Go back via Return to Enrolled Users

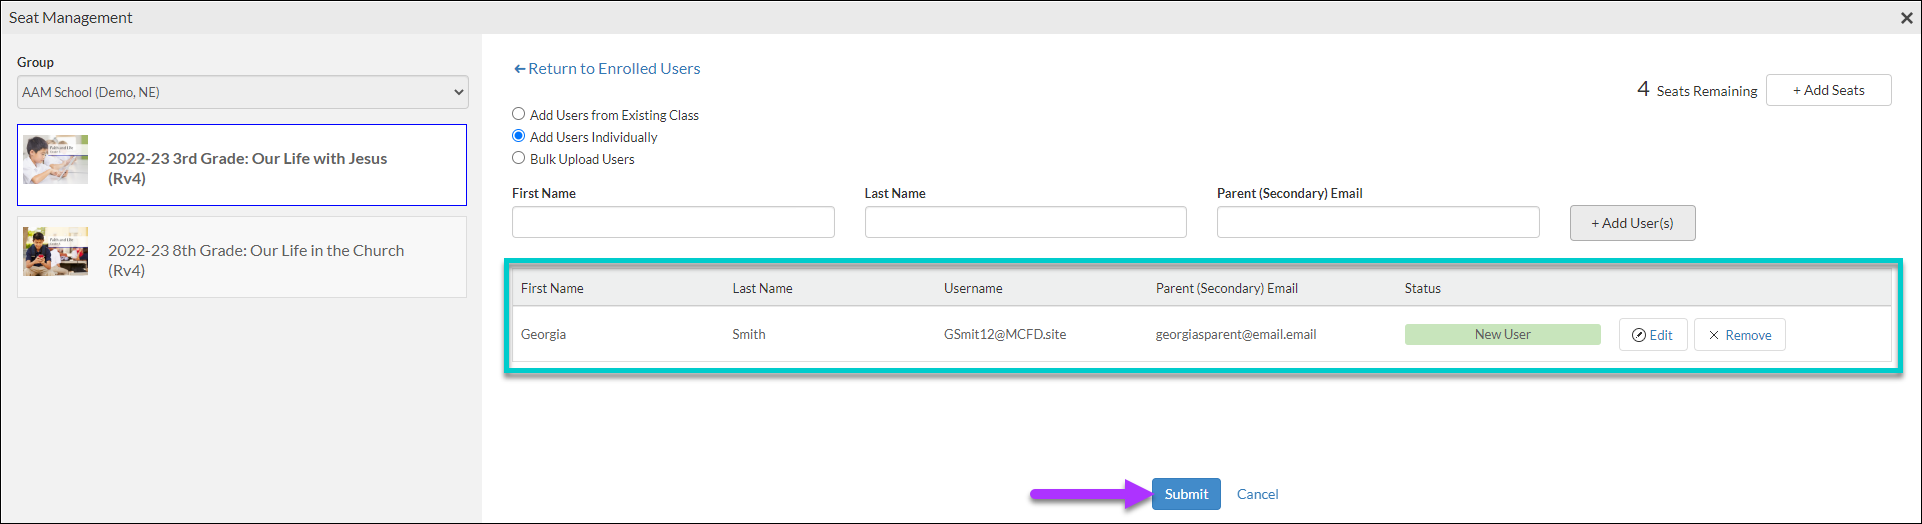pyautogui.click(x=607, y=69)
